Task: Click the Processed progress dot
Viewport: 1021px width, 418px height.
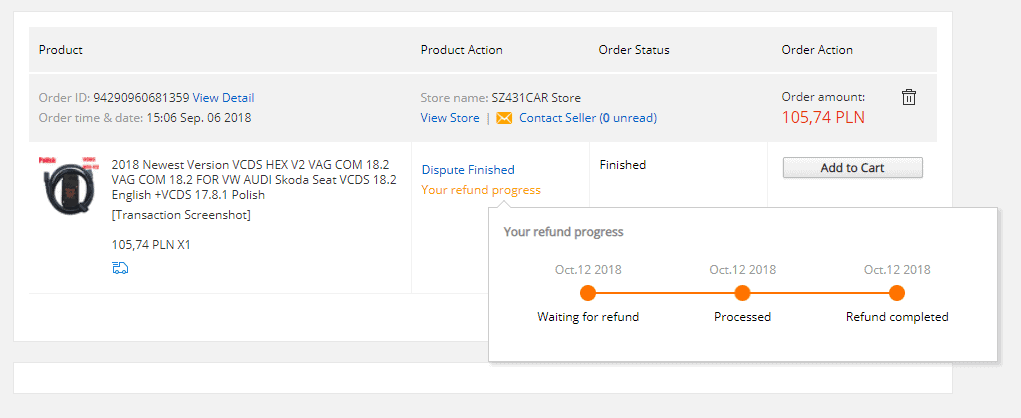Action: point(742,293)
